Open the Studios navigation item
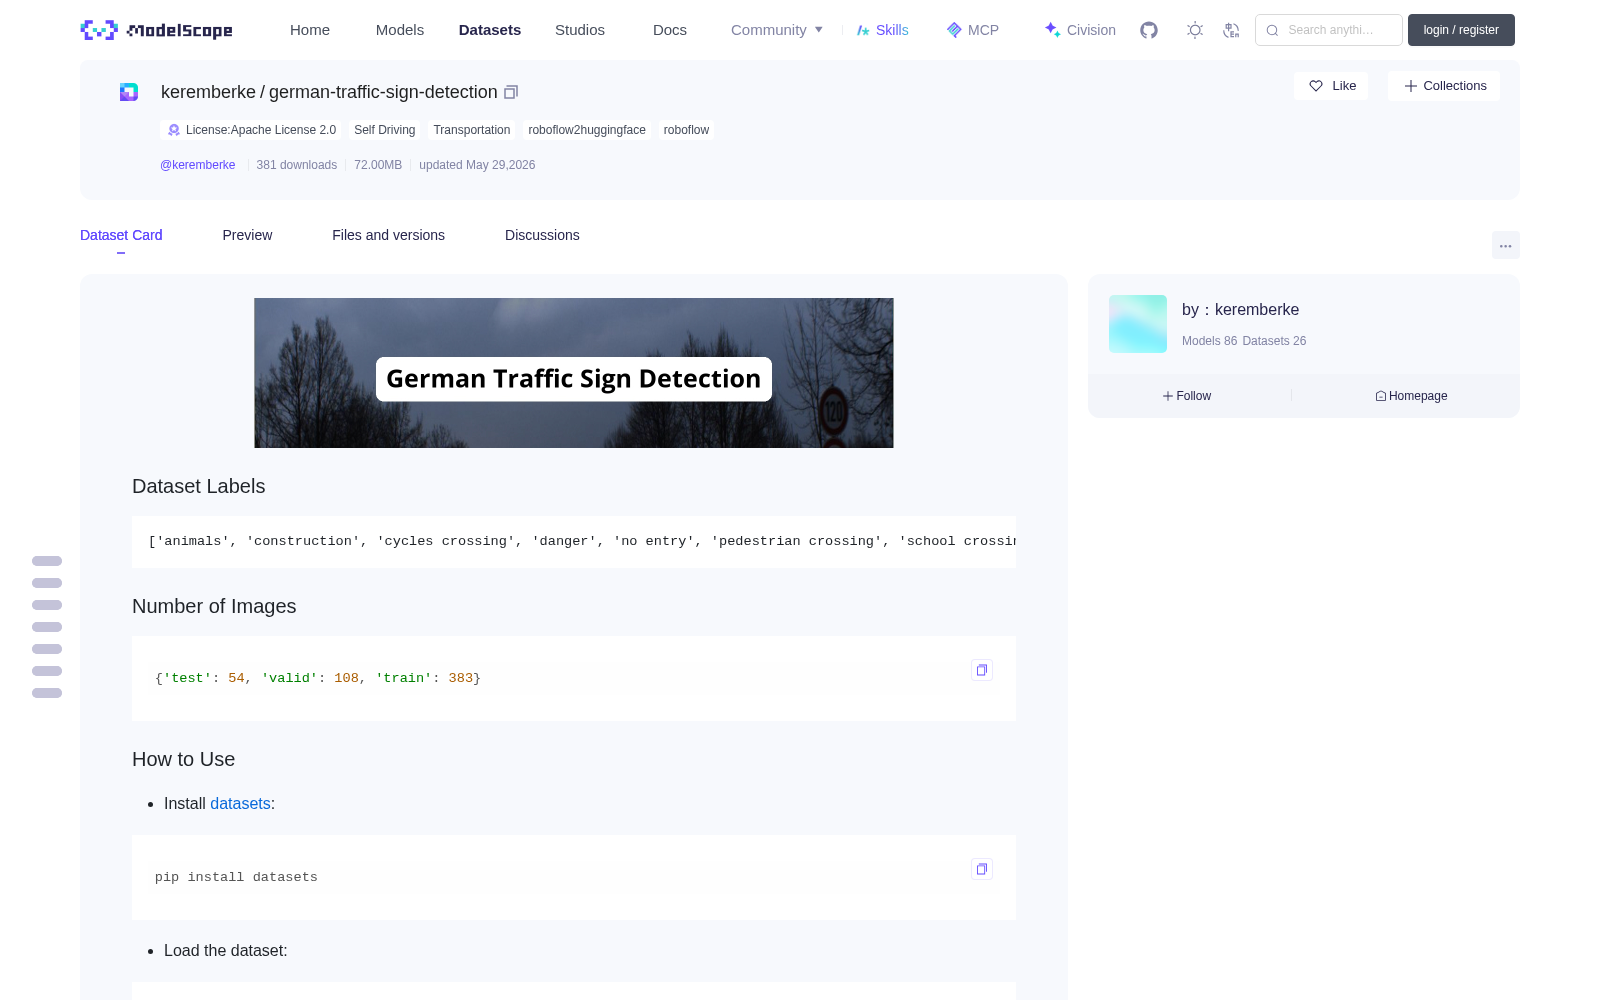This screenshot has width=1600, height=1000. (x=580, y=30)
